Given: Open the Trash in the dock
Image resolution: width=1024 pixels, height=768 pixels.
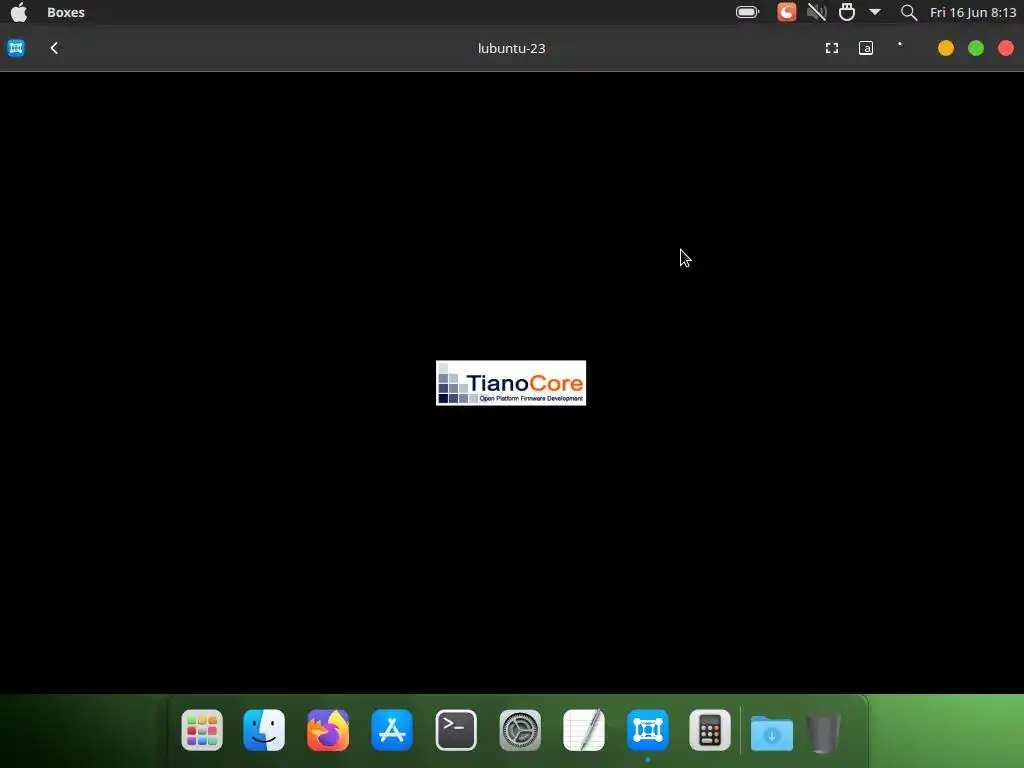Looking at the screenshot, I should click(x=823, y=733).
